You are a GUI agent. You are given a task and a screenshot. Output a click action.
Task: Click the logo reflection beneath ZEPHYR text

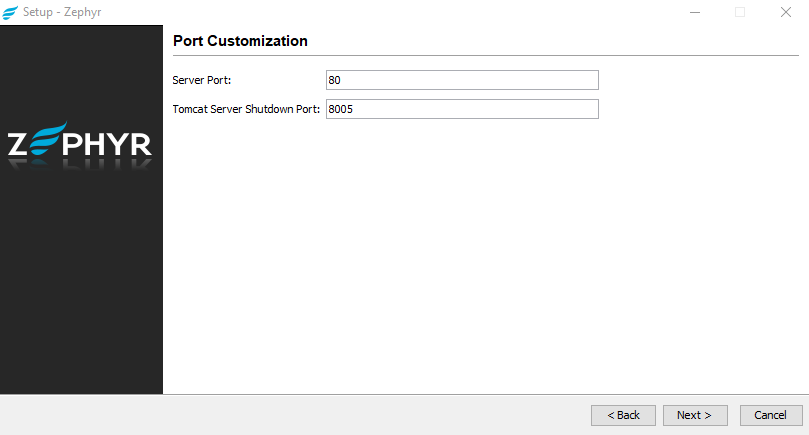point(80,164)
